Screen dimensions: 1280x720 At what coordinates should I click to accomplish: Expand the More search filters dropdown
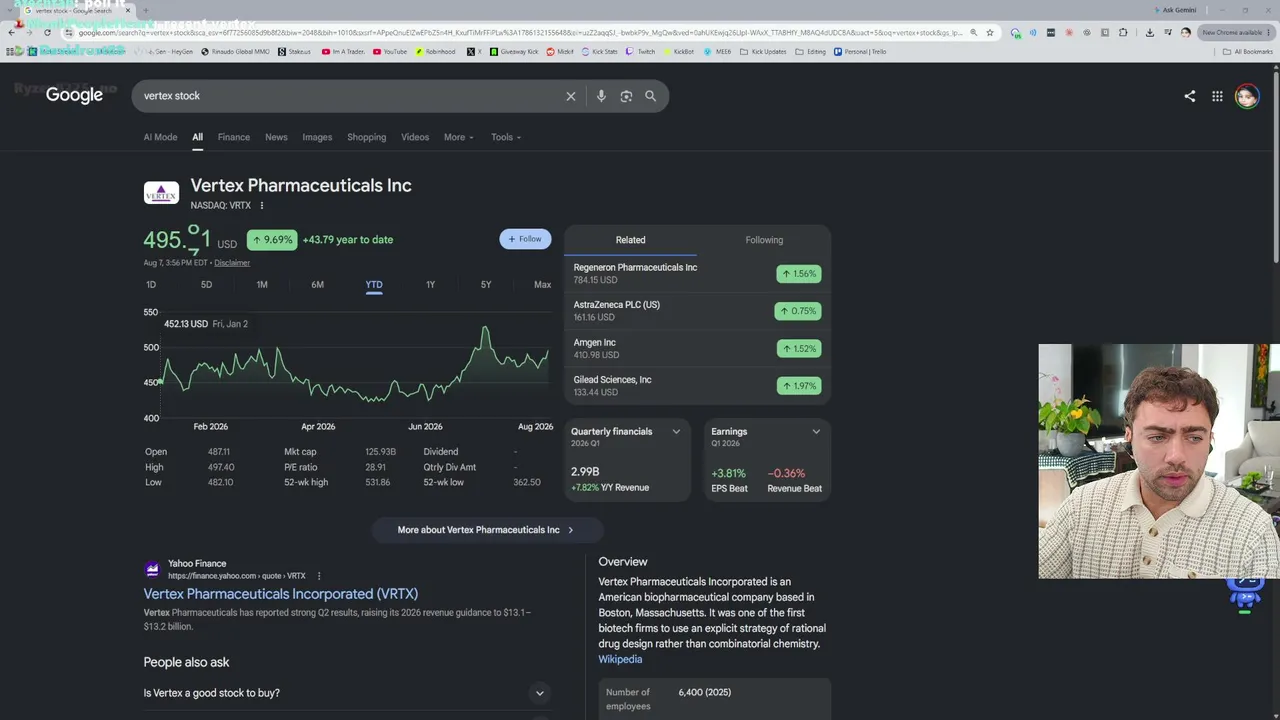[x=459, y=137]
